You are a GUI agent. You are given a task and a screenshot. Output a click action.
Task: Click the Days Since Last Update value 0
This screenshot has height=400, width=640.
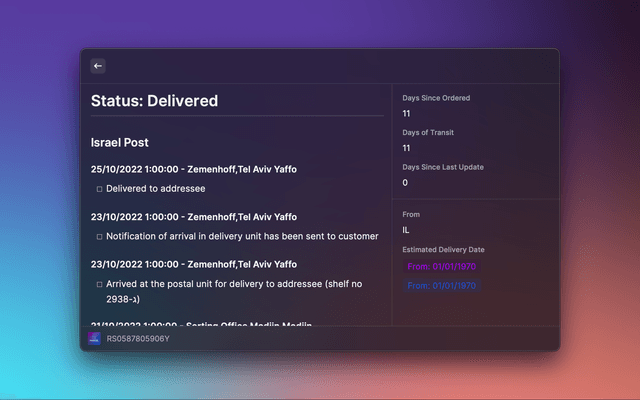(405, 183)
